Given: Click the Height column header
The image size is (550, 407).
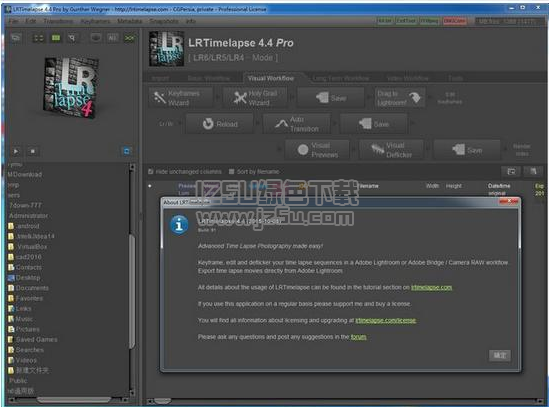Looking at the screenshot, I should coord(454,186).
